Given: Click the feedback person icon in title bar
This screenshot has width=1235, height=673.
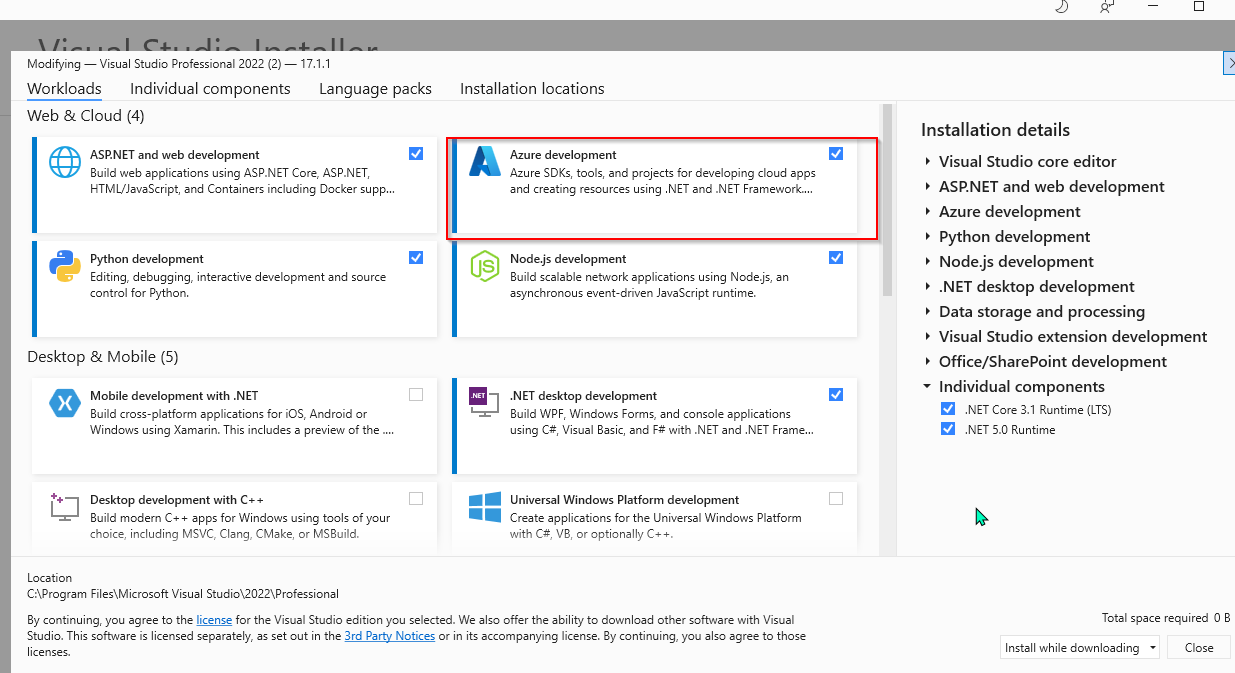Looking at the screenshot, I should tap(1106, 6).
